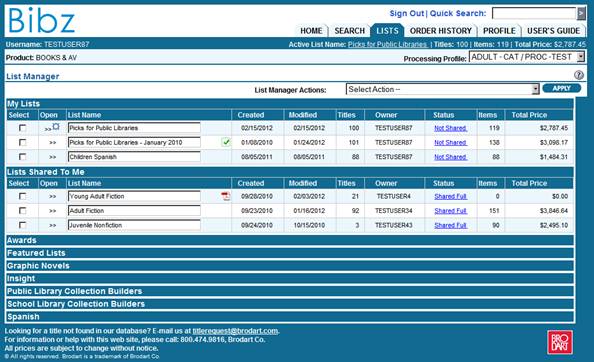Check the box for Picks for Public Libraries
The width and height of the screenshot is (594, 362).
(23, 128)
